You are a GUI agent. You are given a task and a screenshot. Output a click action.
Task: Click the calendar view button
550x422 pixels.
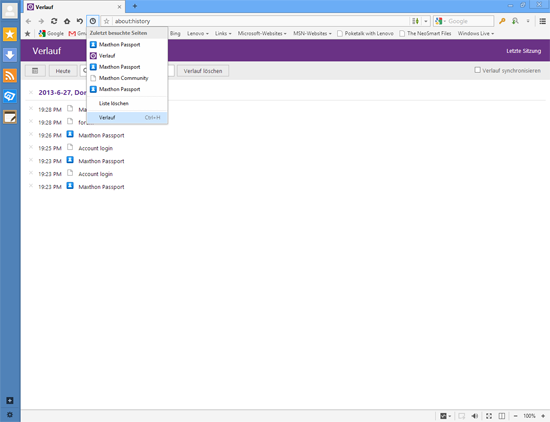35,71
